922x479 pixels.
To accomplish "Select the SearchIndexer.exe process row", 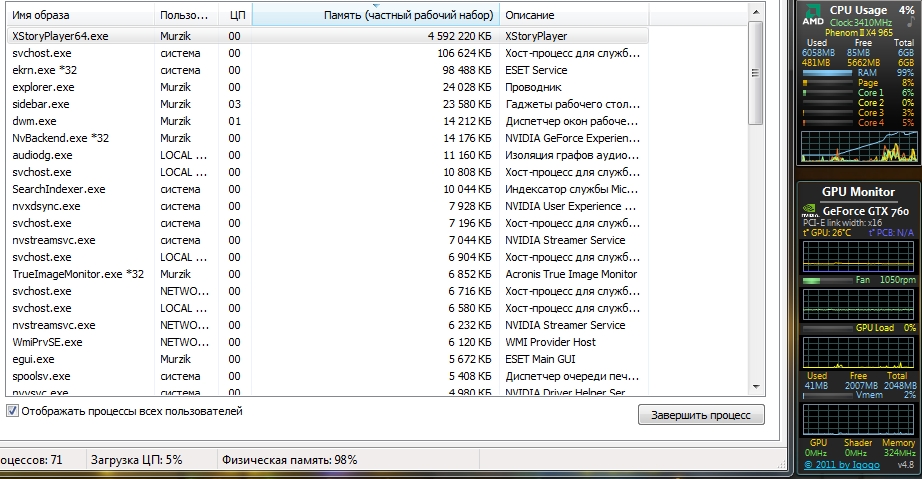I will click(x=328, y=189).
